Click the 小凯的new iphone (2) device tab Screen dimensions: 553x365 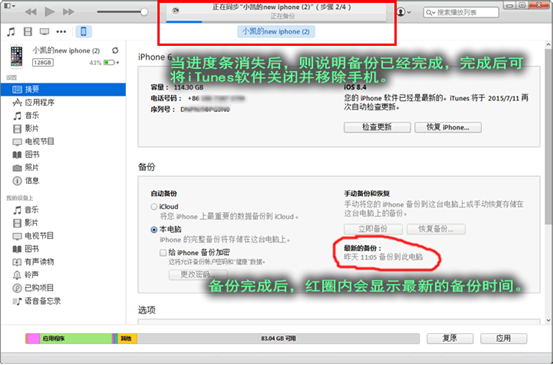276,32
